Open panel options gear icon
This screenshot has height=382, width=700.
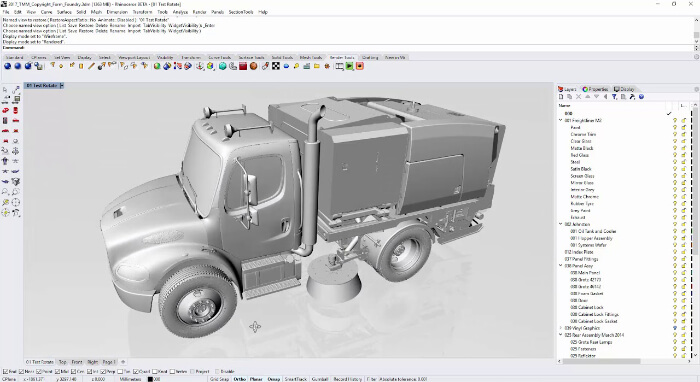click(696, 89)
